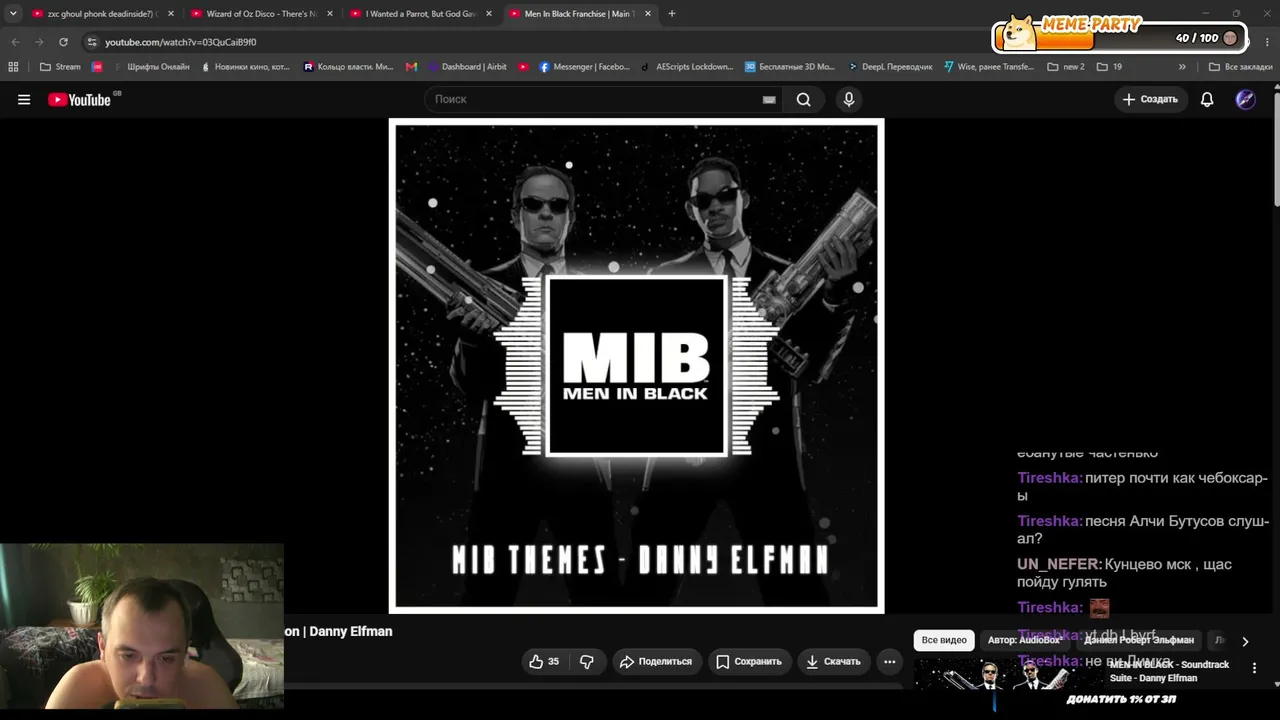Open 'MEN IN BLACK - Soundtrack Suite' title
The width and height of the screenshot is (1280, 720).
(x=1169, y=671)
